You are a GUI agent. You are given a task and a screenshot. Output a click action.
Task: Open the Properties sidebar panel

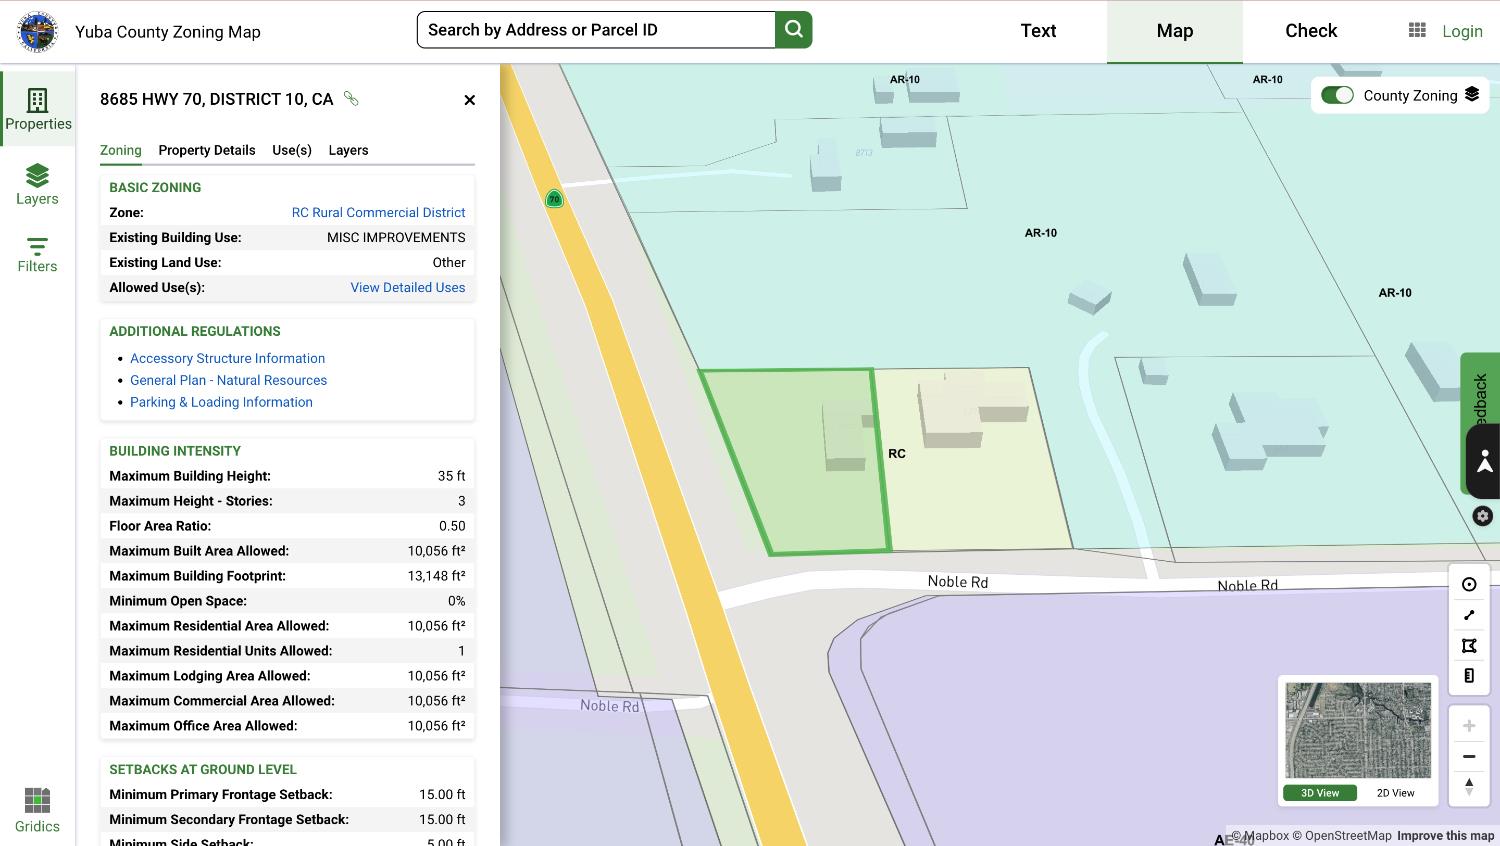(38, 109)
